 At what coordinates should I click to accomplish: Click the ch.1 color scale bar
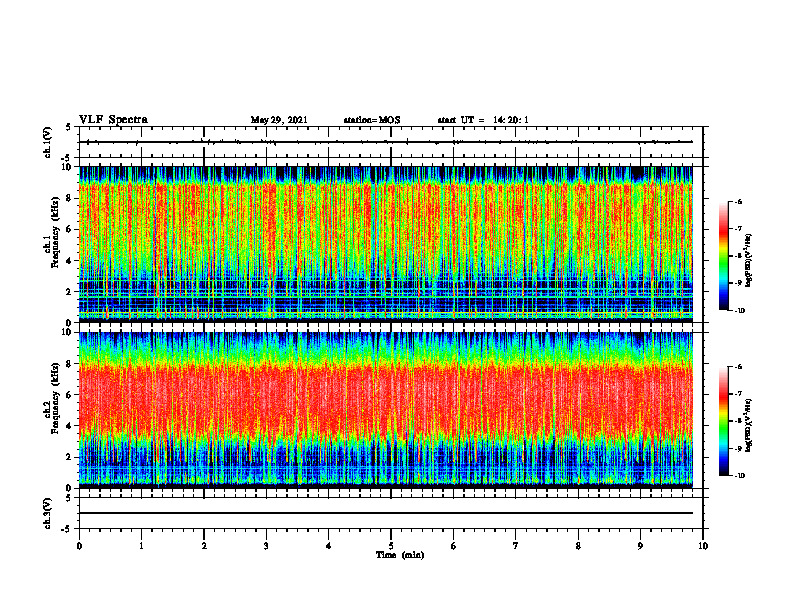coord(723,256)
